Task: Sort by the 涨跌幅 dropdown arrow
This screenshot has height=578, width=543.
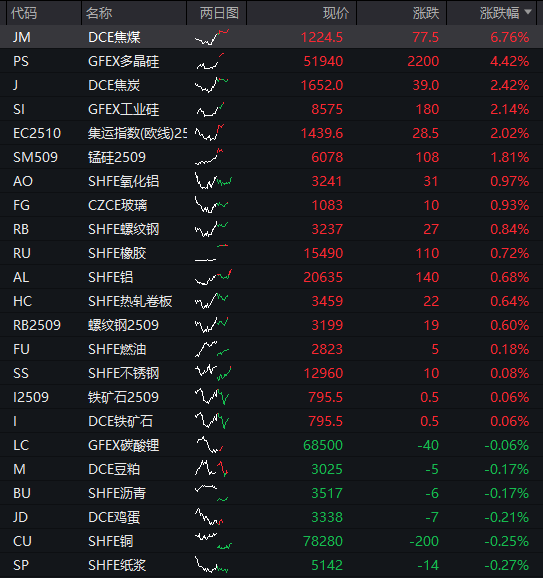Action: pyautogui.click(x=528, y=12)
